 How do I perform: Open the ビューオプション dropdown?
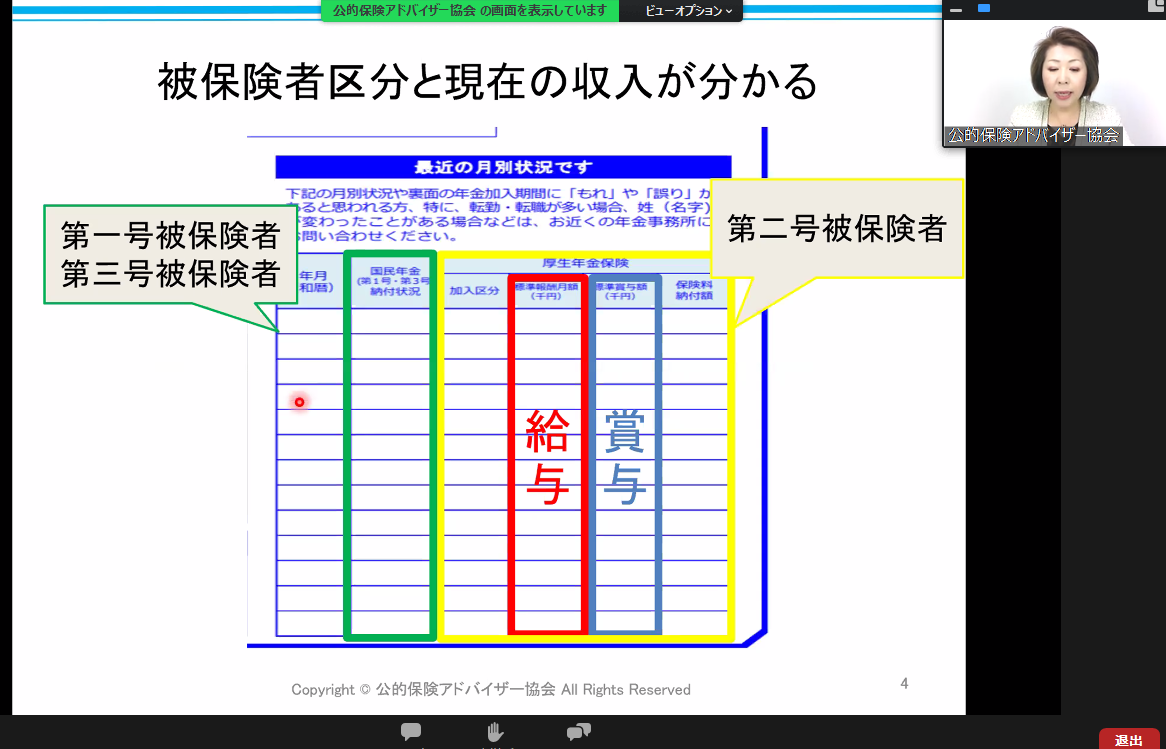click(689, 10)
